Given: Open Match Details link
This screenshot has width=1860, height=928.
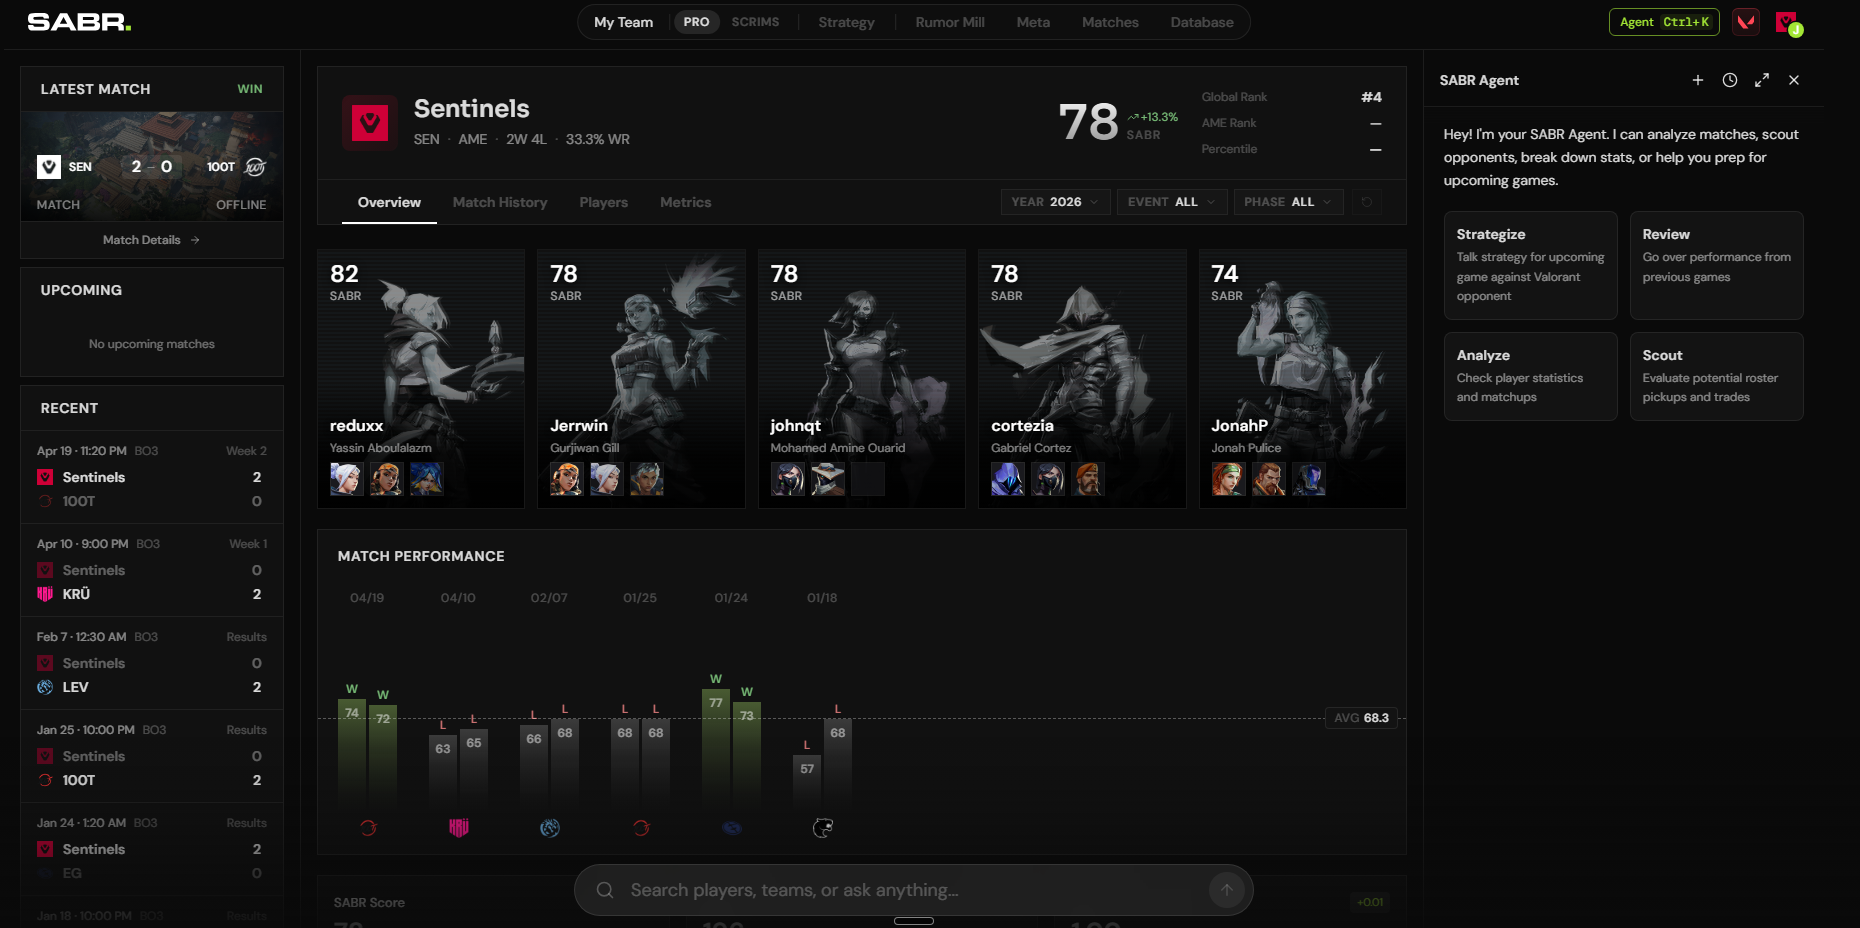Looking at the screenshot, I should pos(151,240).
